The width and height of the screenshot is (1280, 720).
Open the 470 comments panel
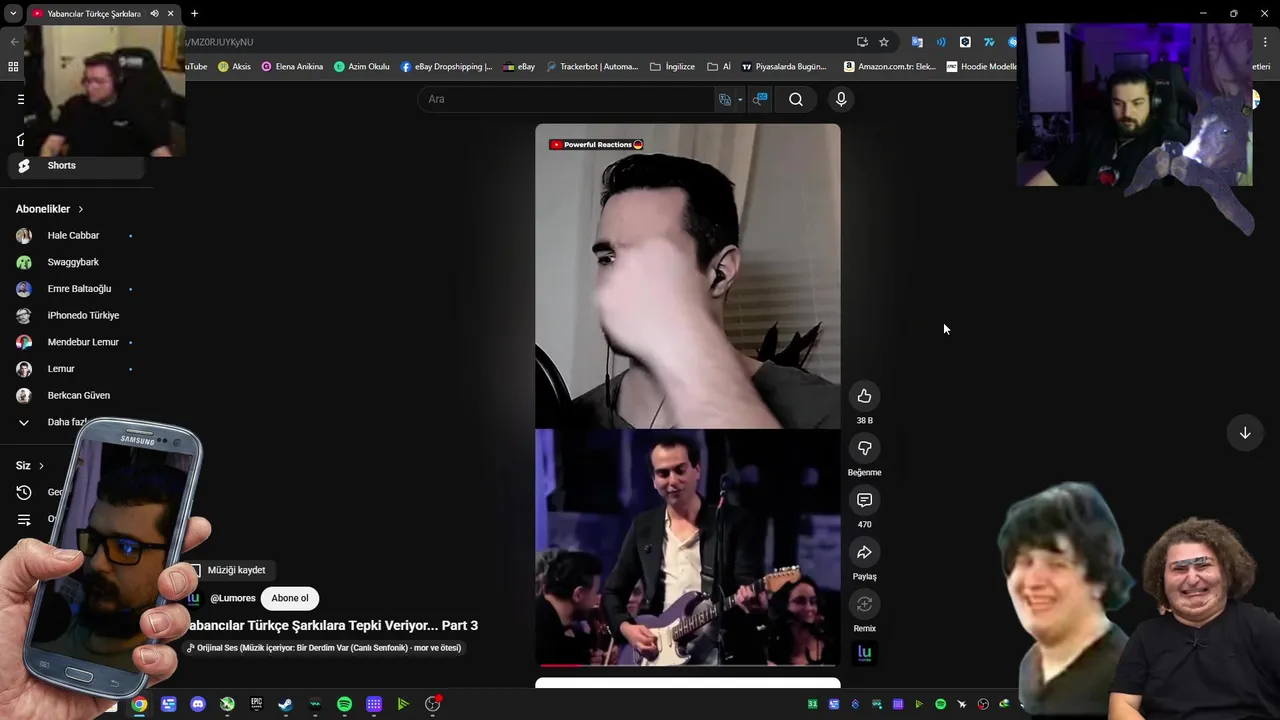click(x=864, y=500)
